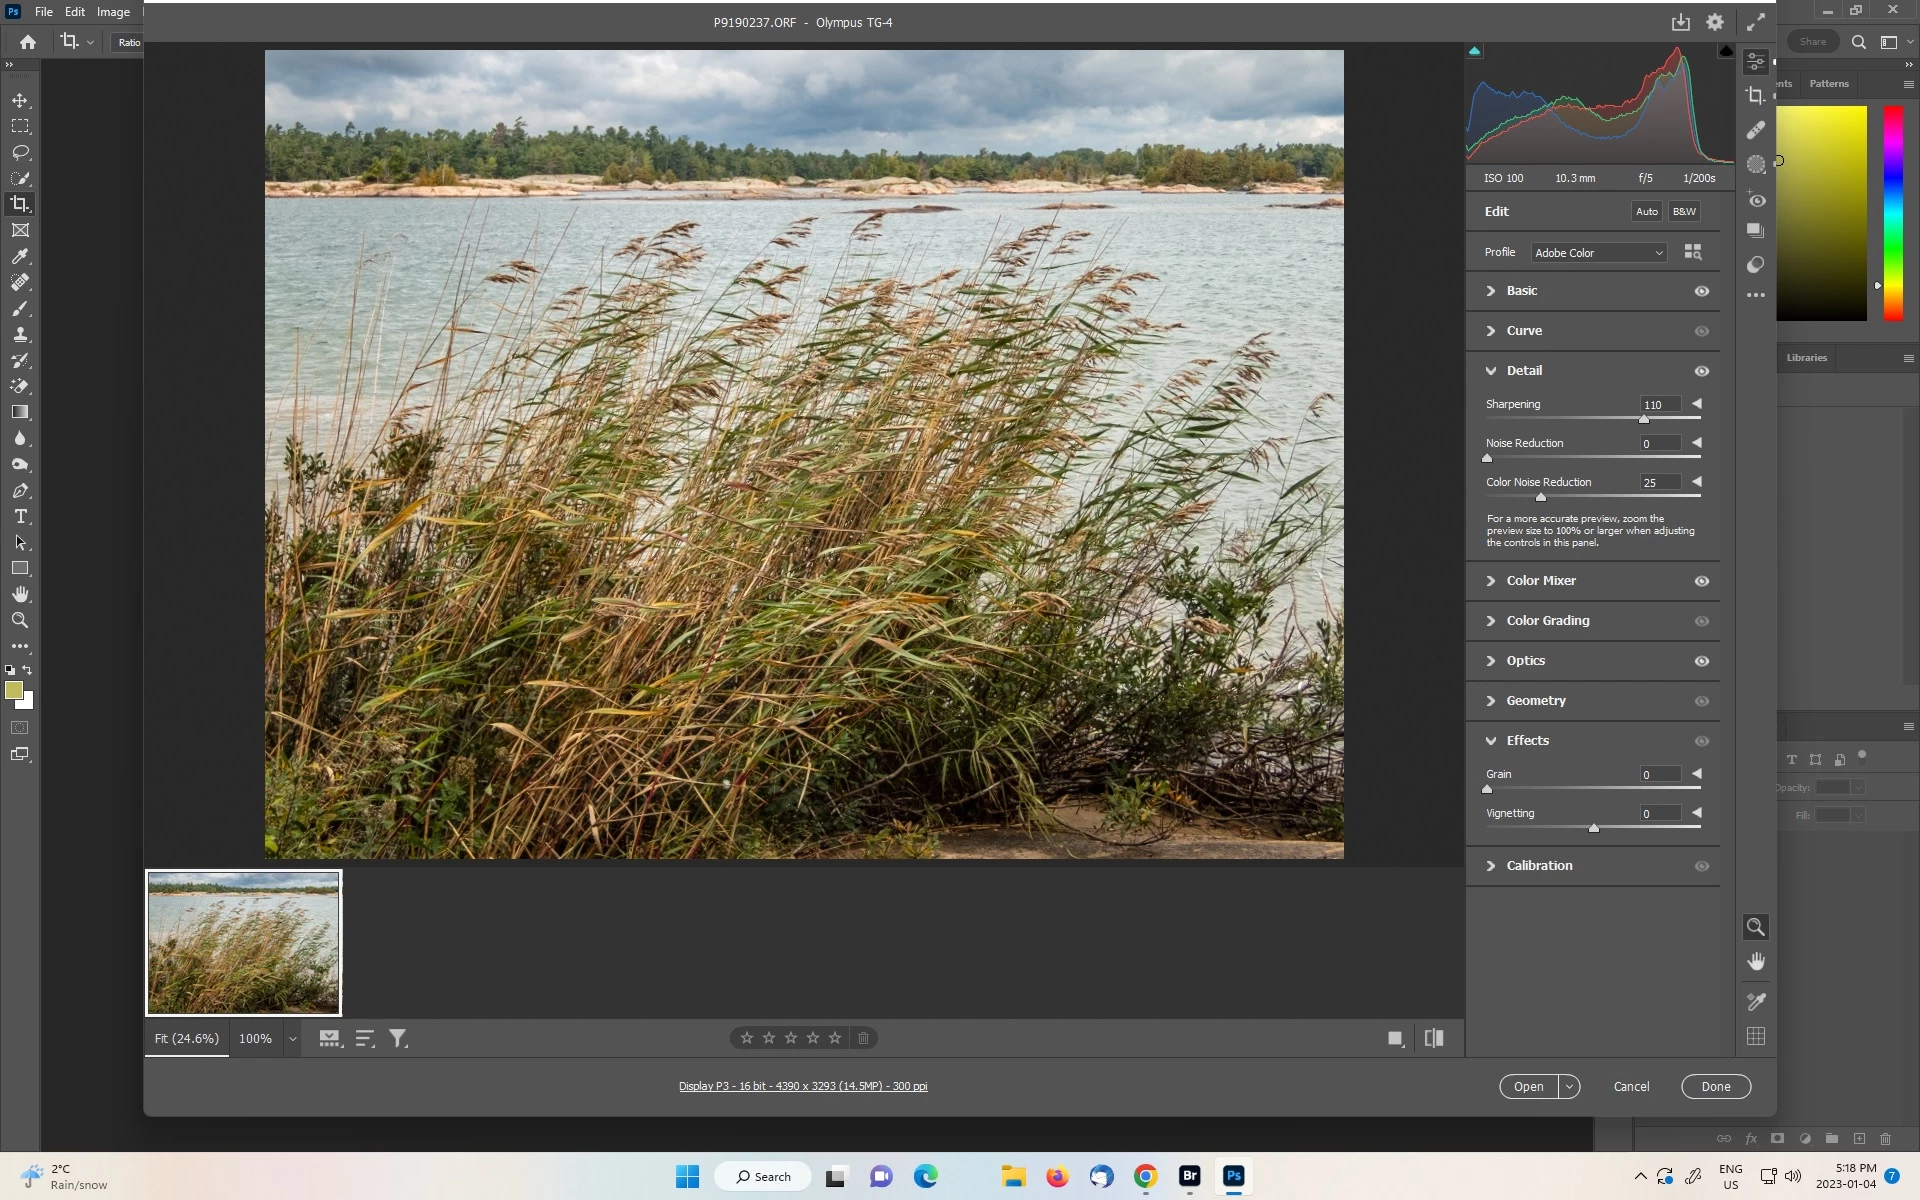
Task: Expand the Color Grading panel
Action: [1547, 621]
